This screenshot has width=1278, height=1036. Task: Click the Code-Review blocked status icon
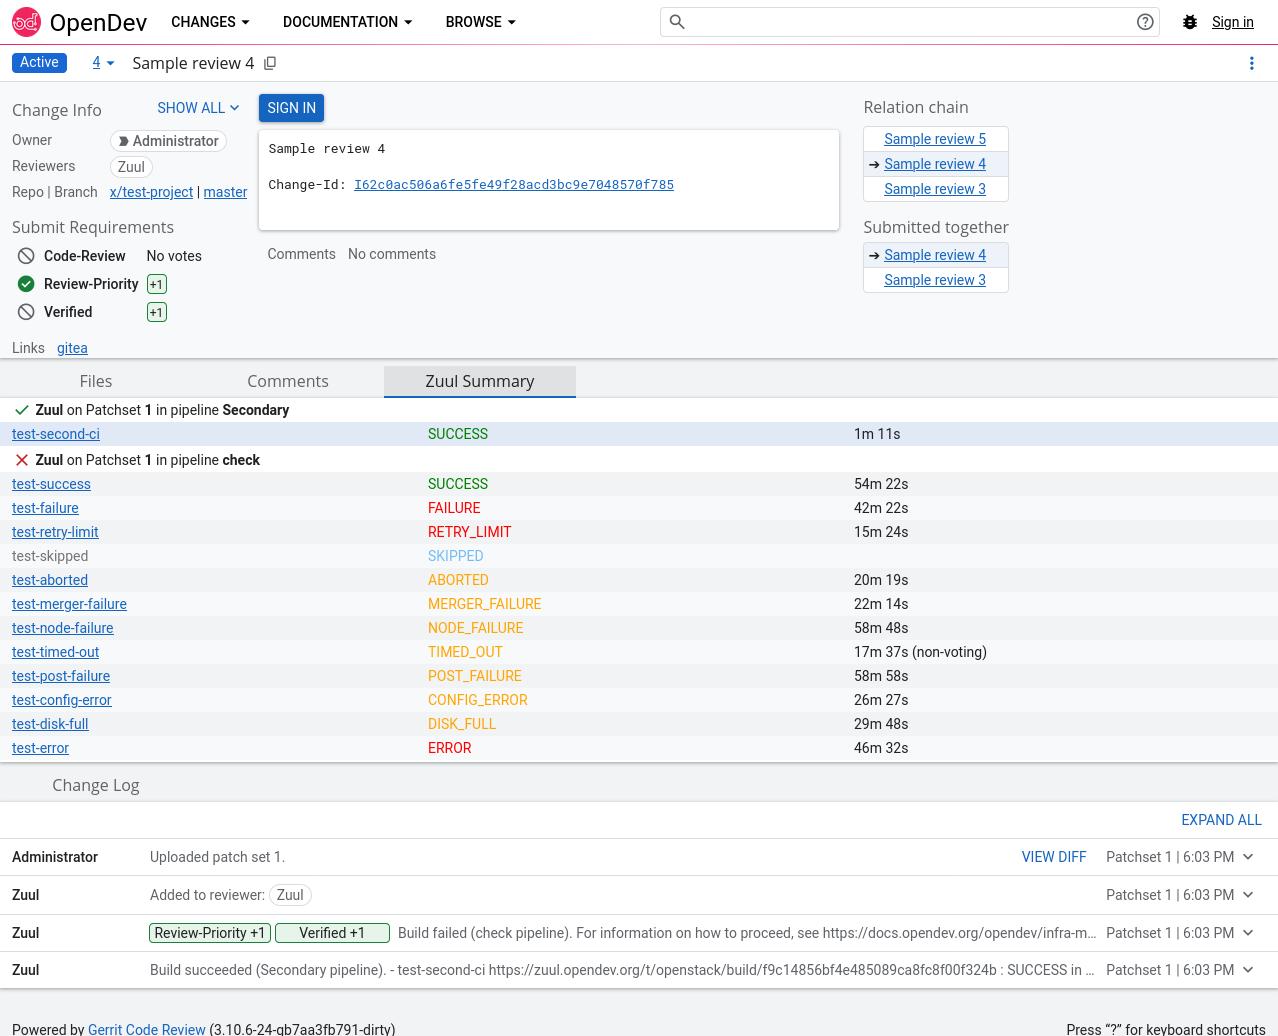pos(26,256)
